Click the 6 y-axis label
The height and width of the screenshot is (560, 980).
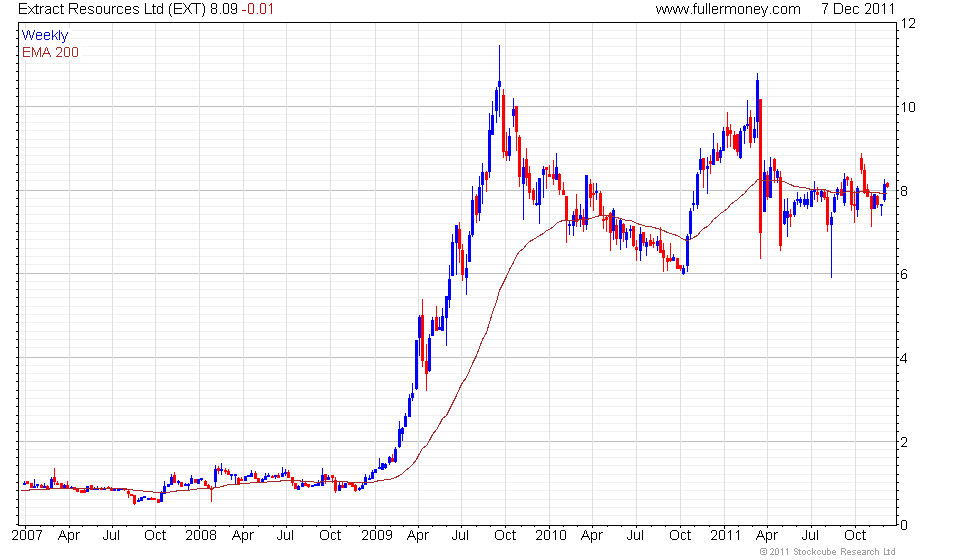pos(904,275)
